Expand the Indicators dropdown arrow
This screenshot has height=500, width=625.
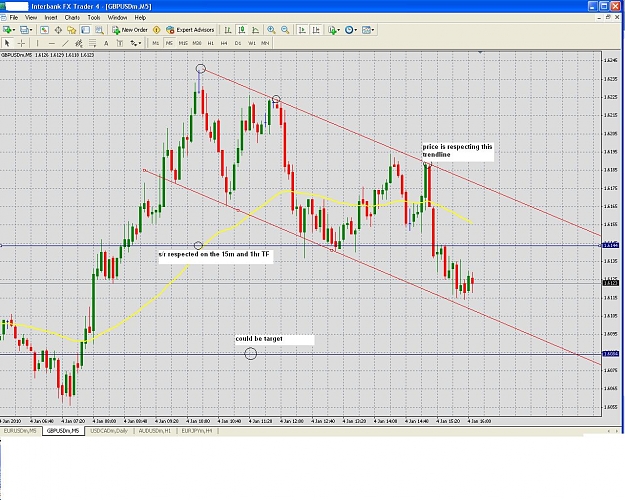[x=339, y=30]
